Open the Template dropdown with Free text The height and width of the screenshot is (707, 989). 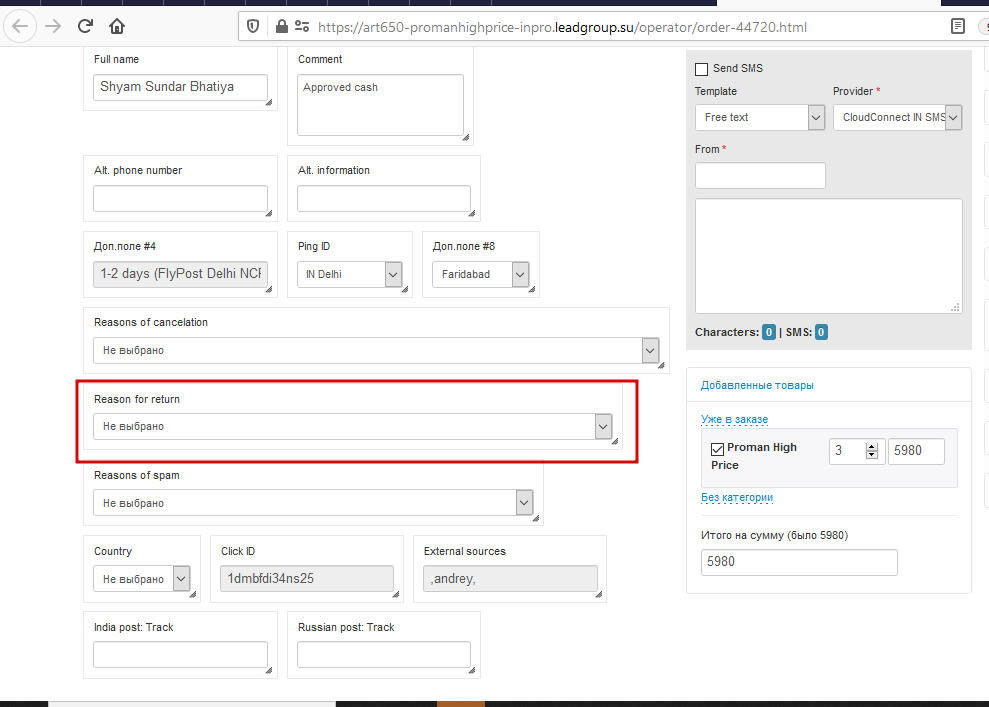pyautogui.click(x=760, y=117)
